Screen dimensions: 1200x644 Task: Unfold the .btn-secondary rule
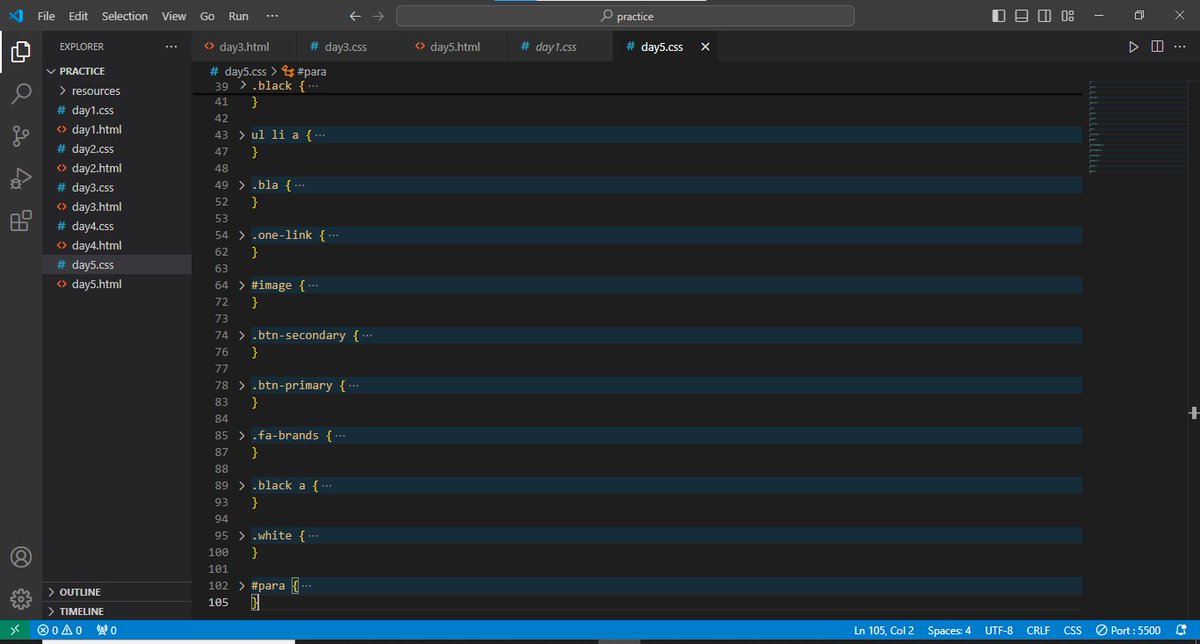tap(242, 335)
